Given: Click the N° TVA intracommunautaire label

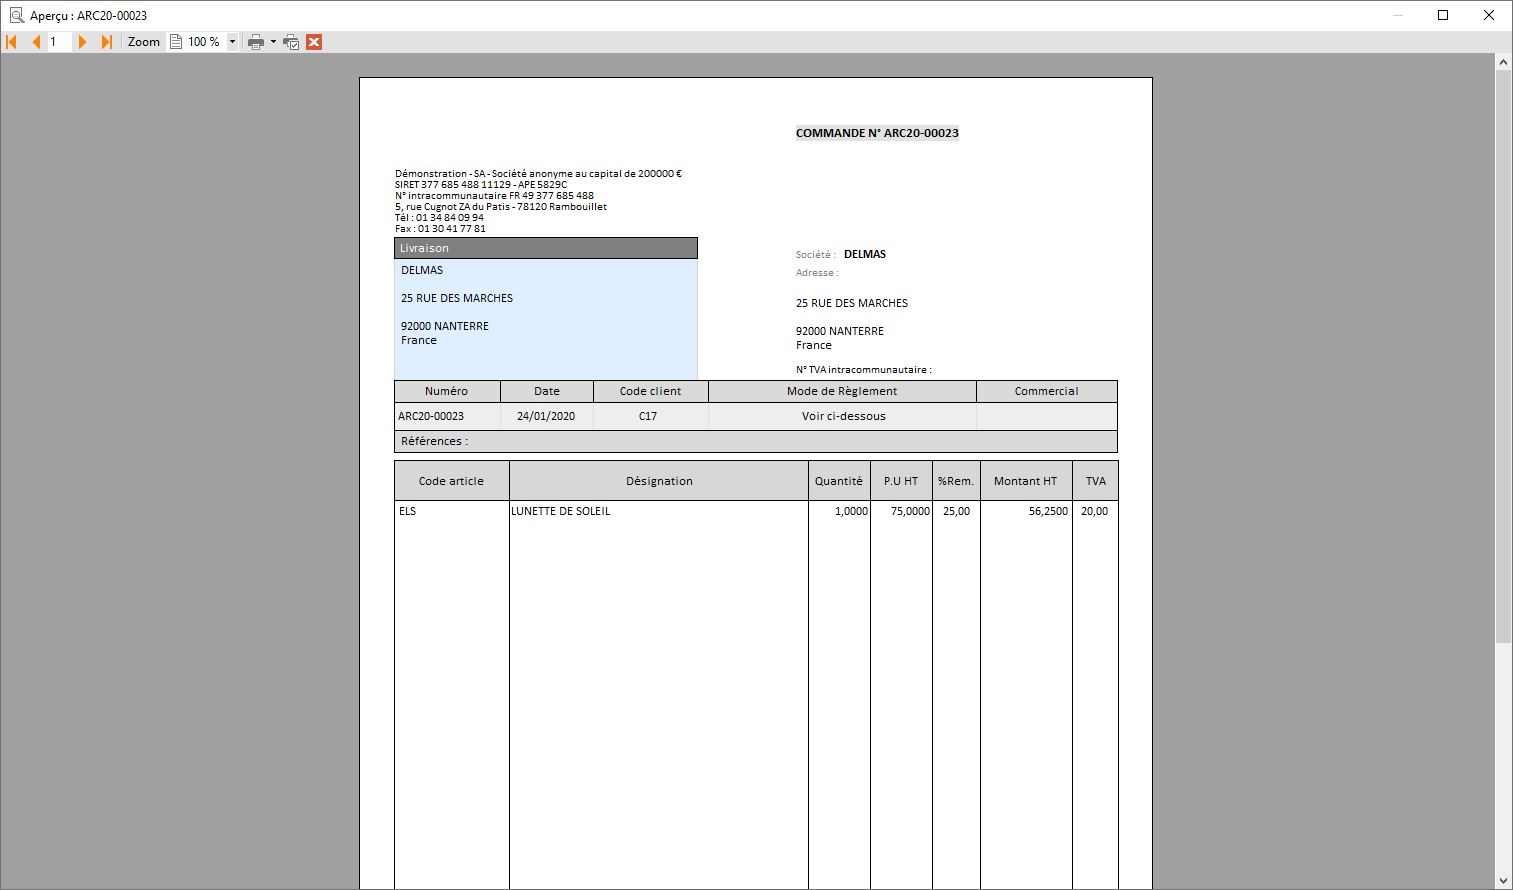Looking at the screenshot, I should tap(864, 370).
